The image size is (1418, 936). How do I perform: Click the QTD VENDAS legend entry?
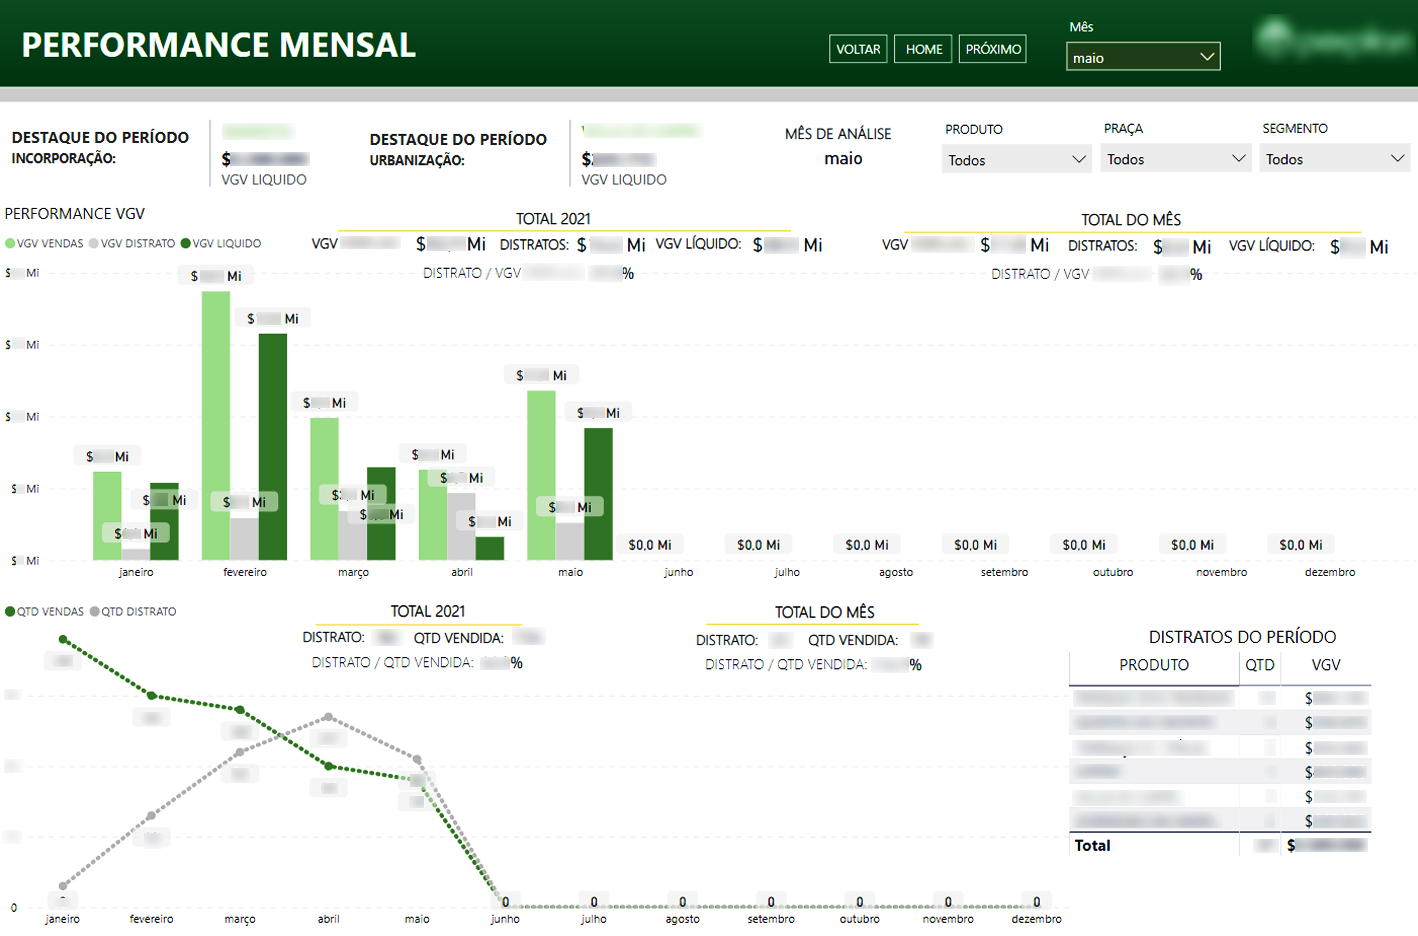pyautogui.click(x=45, y=611)
